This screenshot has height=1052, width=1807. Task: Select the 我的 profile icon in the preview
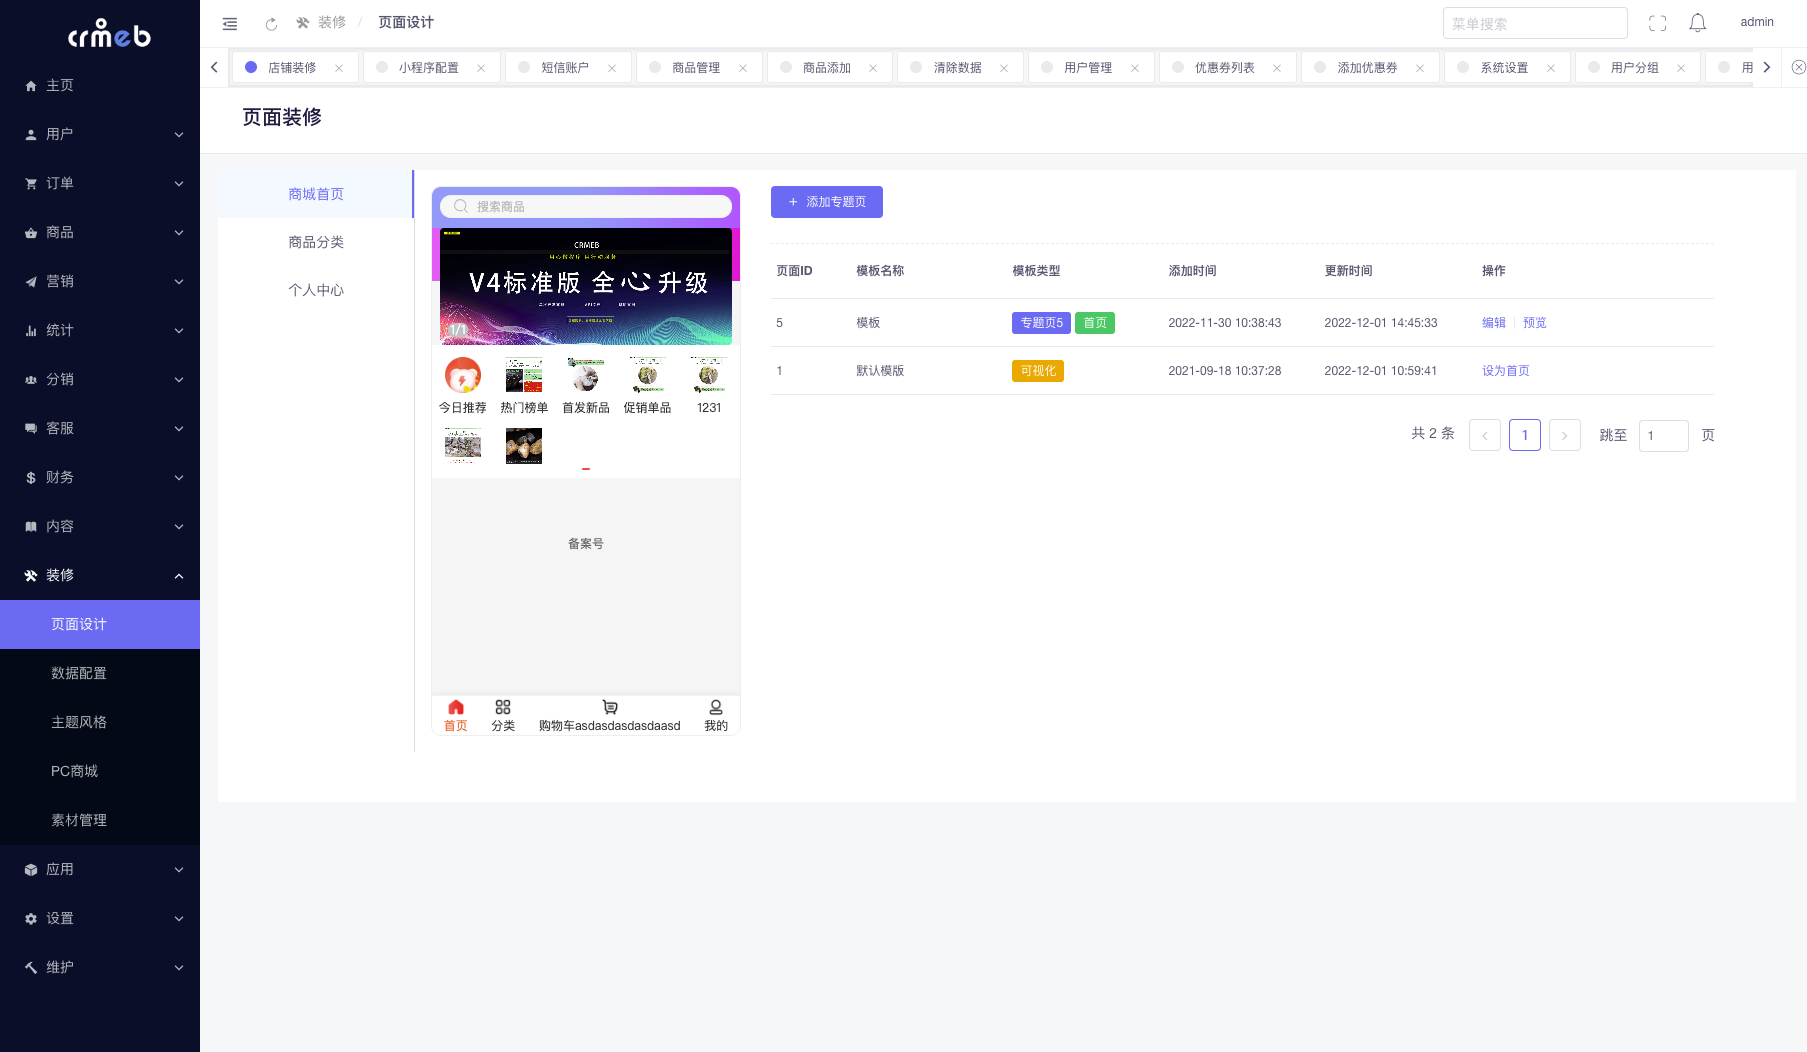(x=716, y=706)
